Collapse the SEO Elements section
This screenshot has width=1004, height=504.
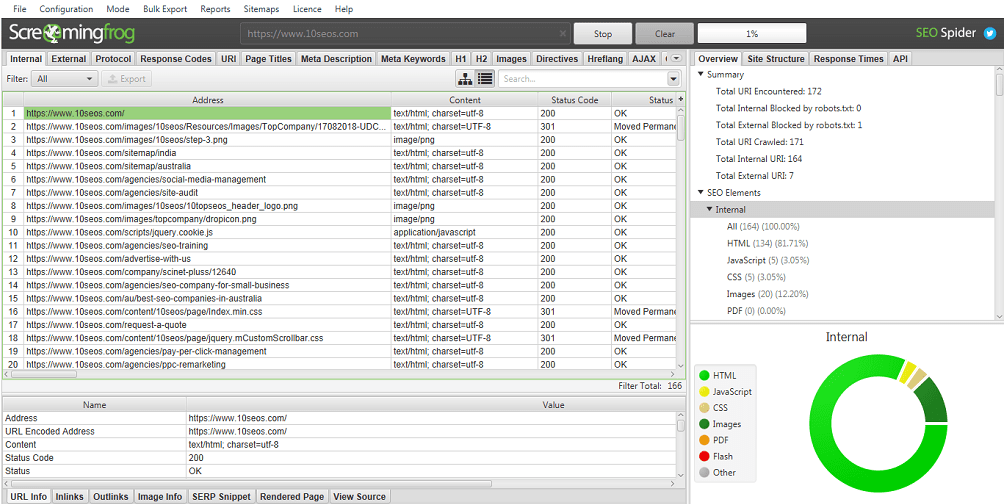[701, 192]
